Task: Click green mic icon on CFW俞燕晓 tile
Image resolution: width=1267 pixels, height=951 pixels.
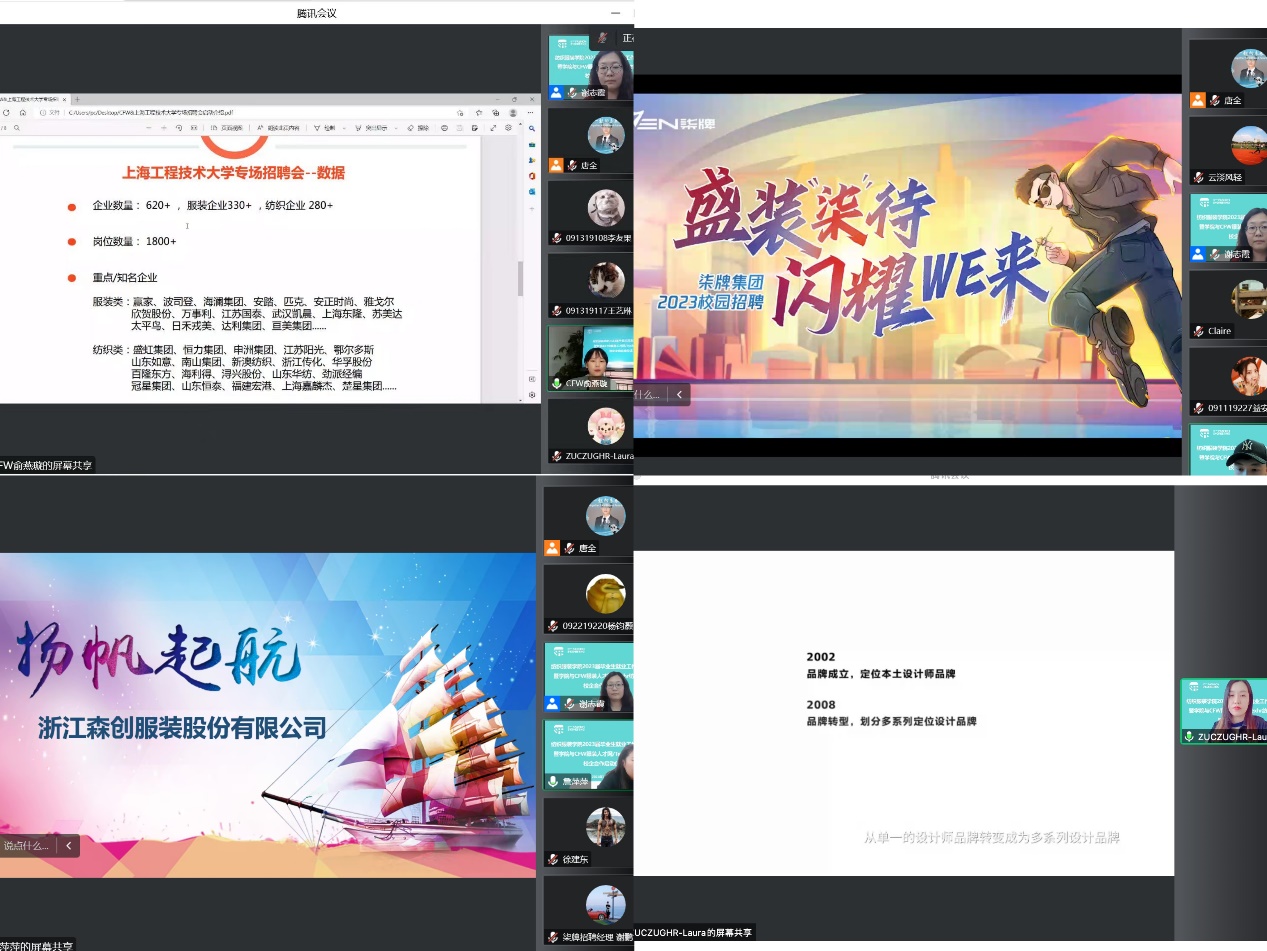Action: tap(557, 383)
